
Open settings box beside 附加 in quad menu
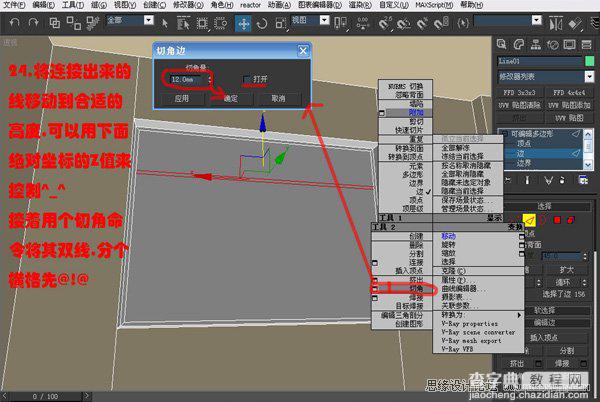(382, 113)
